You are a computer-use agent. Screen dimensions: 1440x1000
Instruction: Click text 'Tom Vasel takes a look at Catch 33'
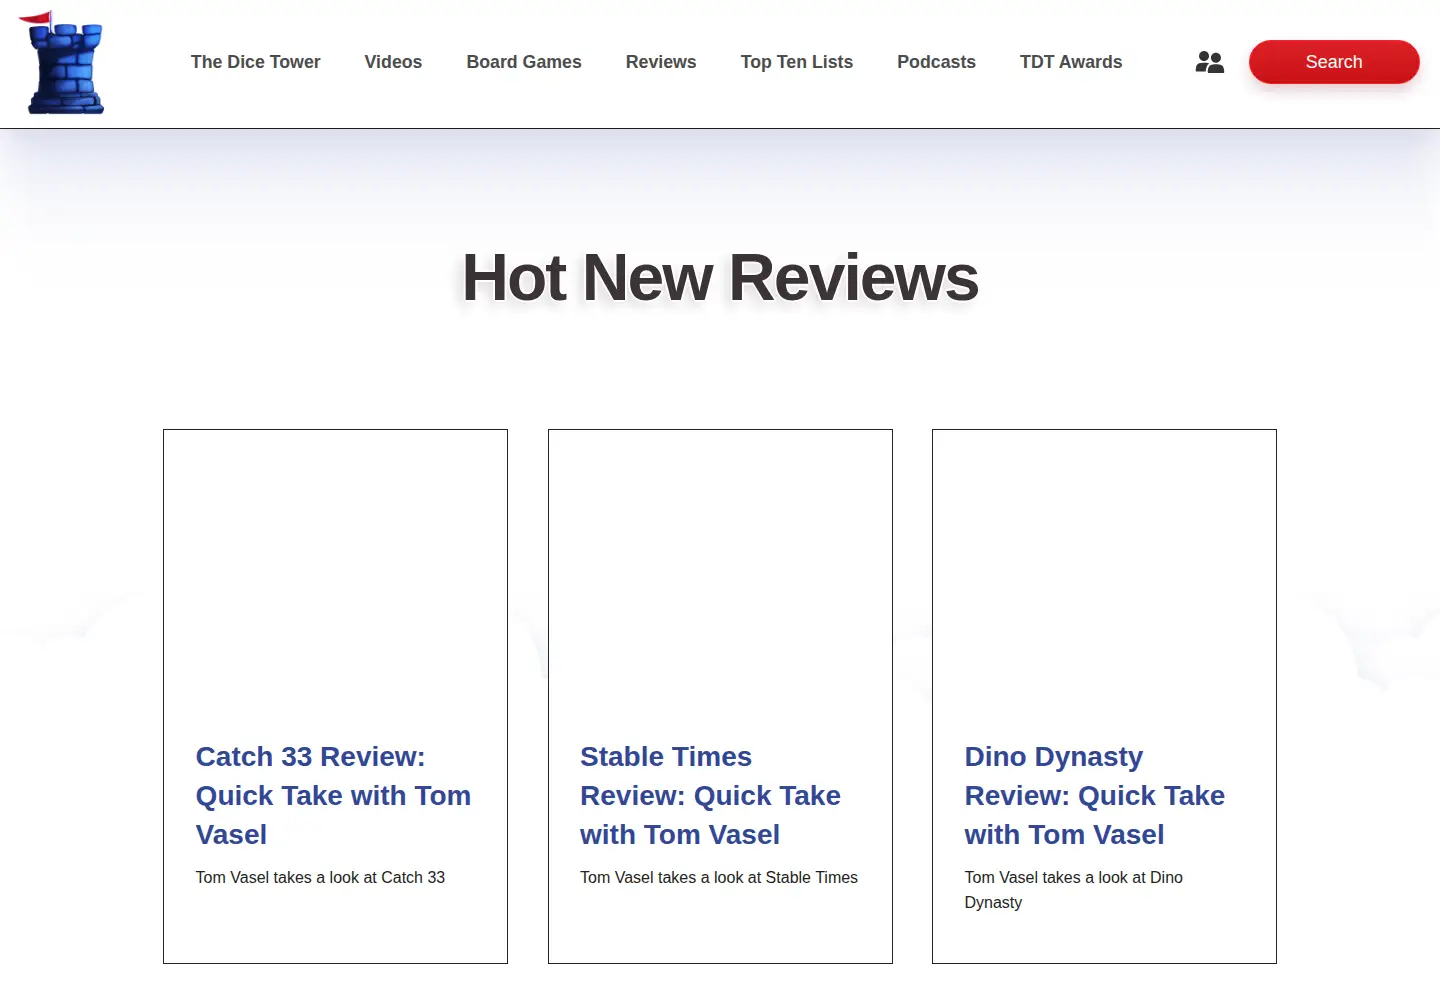coord(320,877)
